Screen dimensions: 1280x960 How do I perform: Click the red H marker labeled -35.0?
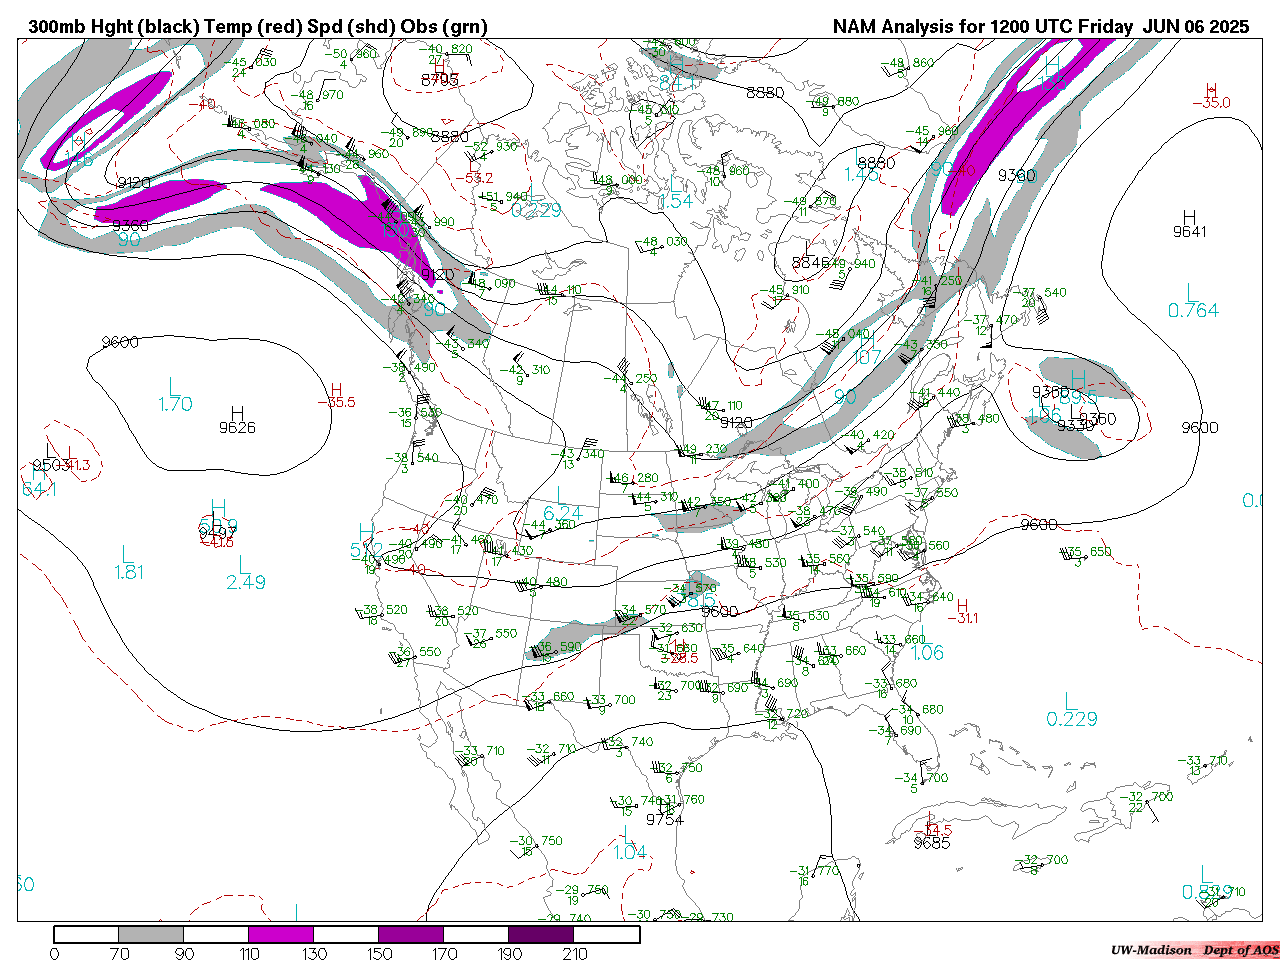(x=1211, y=90)
